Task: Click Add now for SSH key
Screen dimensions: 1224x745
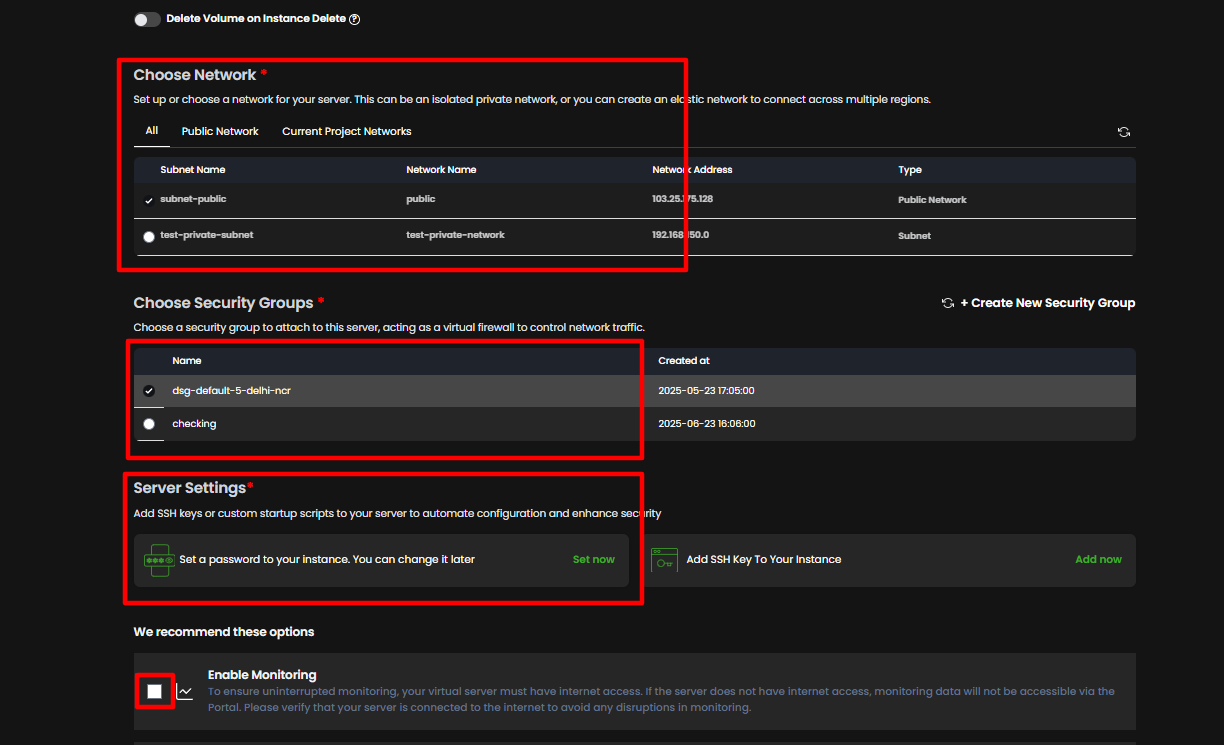Action: click(1098, 560)
